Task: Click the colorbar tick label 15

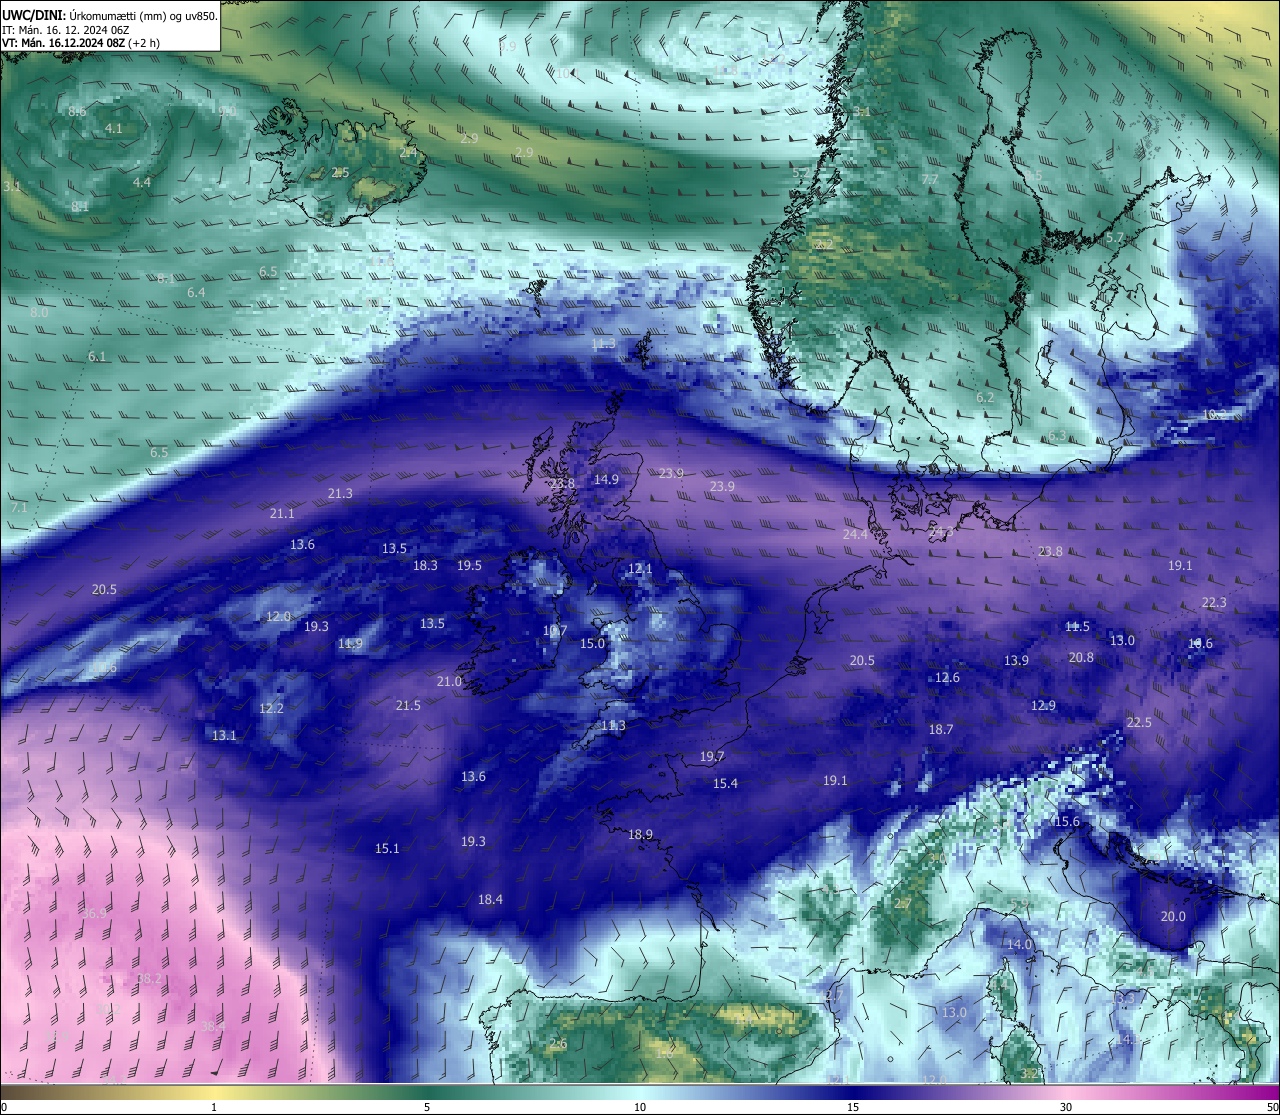Action: (x=853, y=1107)
